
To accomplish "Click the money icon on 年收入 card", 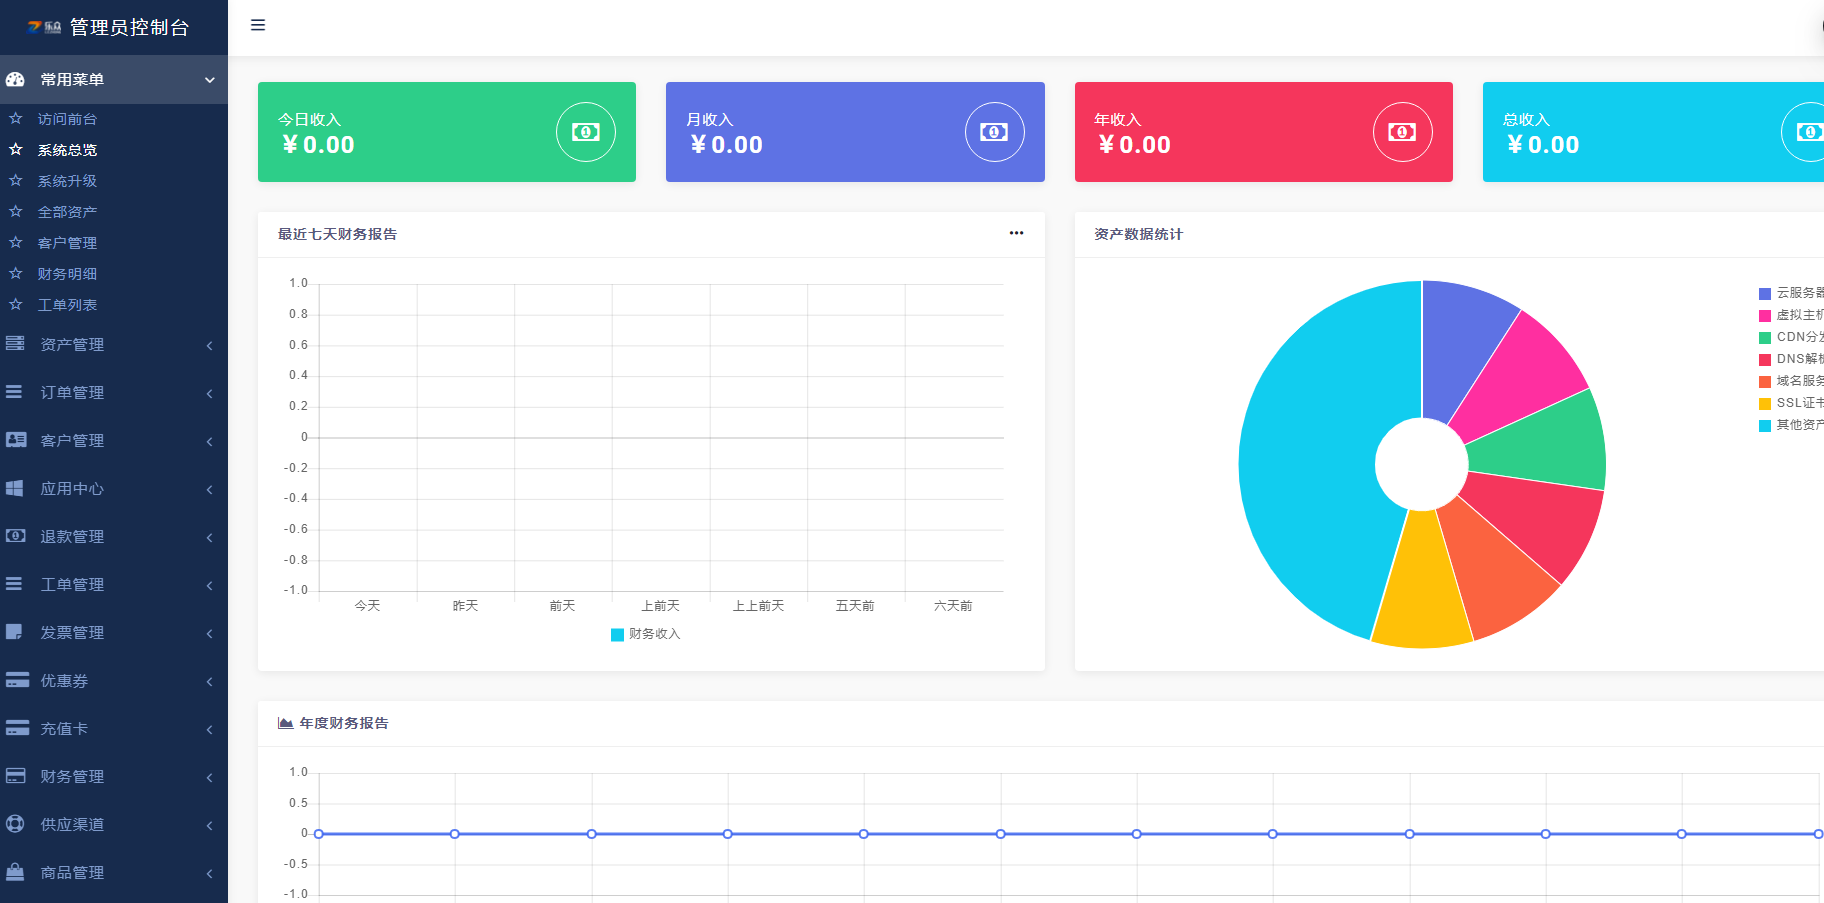I will coord(1402,132).
